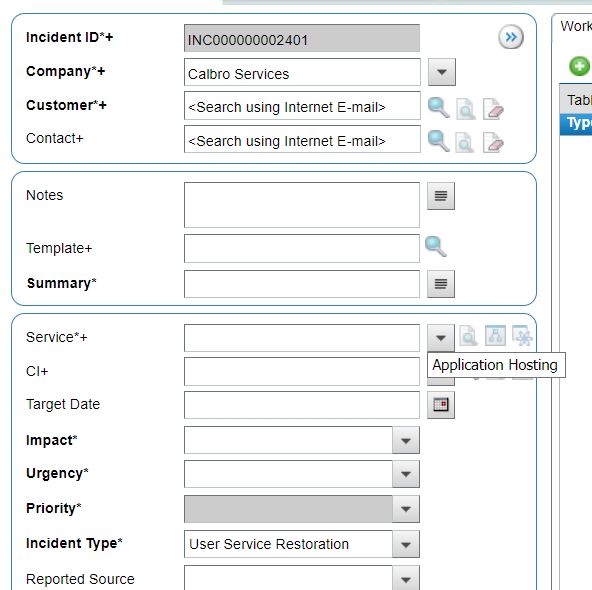Screen dimensions: 592x590
Task: Clear the Customer field with eraser icon
Action: (x=493, y=109)
